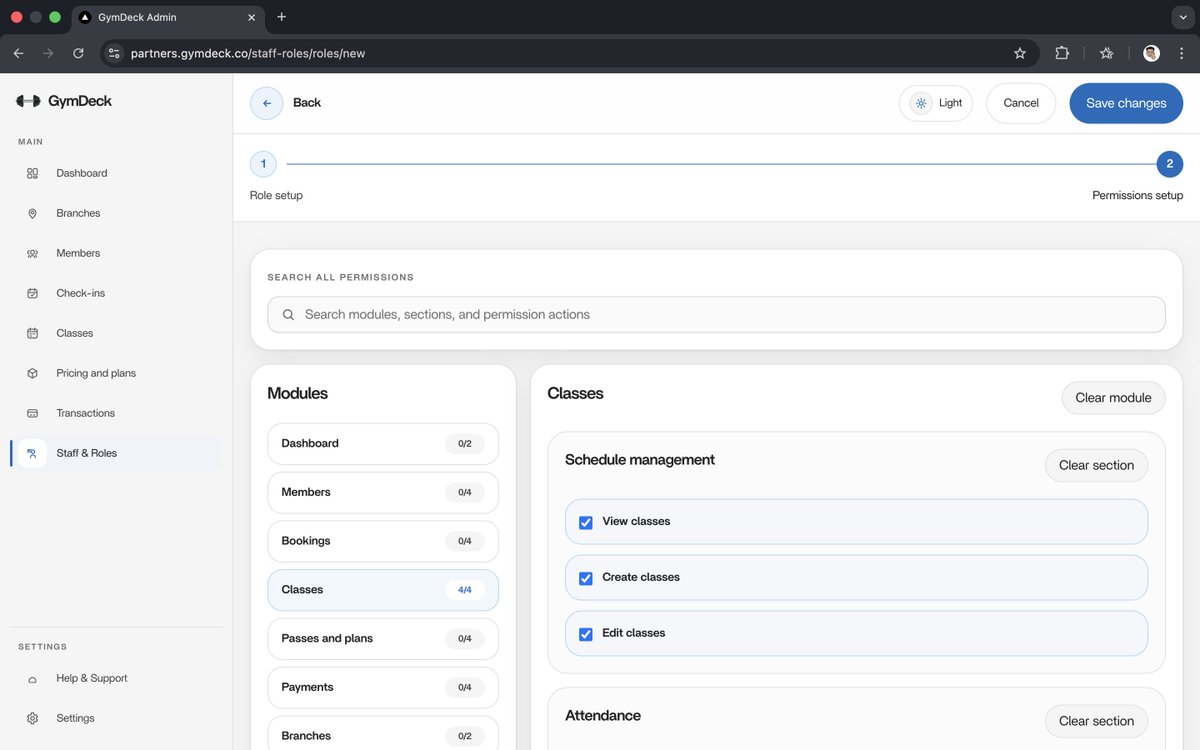Clear the Attendance section
Viewport: 1200px width, 750px height.
1096,721
